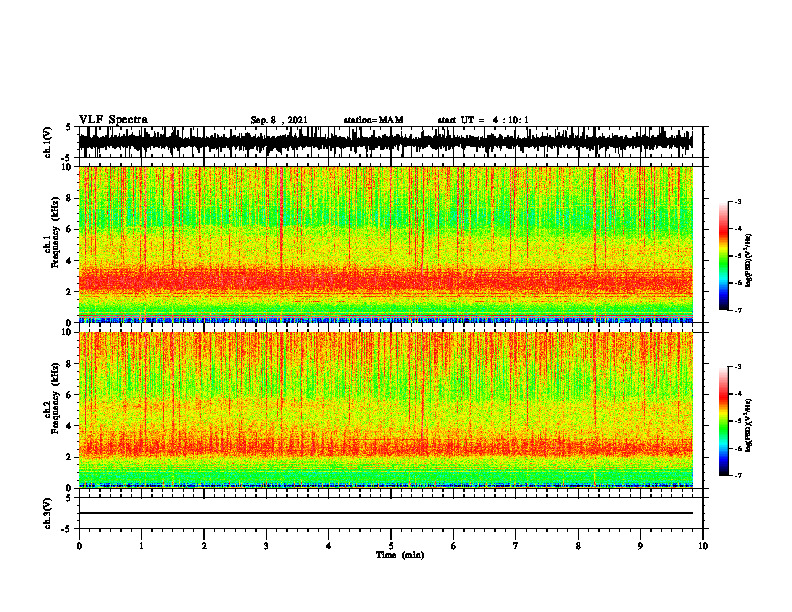Click the "ch.3(V)" axis label
792x612 pixels.
point(47,513)
